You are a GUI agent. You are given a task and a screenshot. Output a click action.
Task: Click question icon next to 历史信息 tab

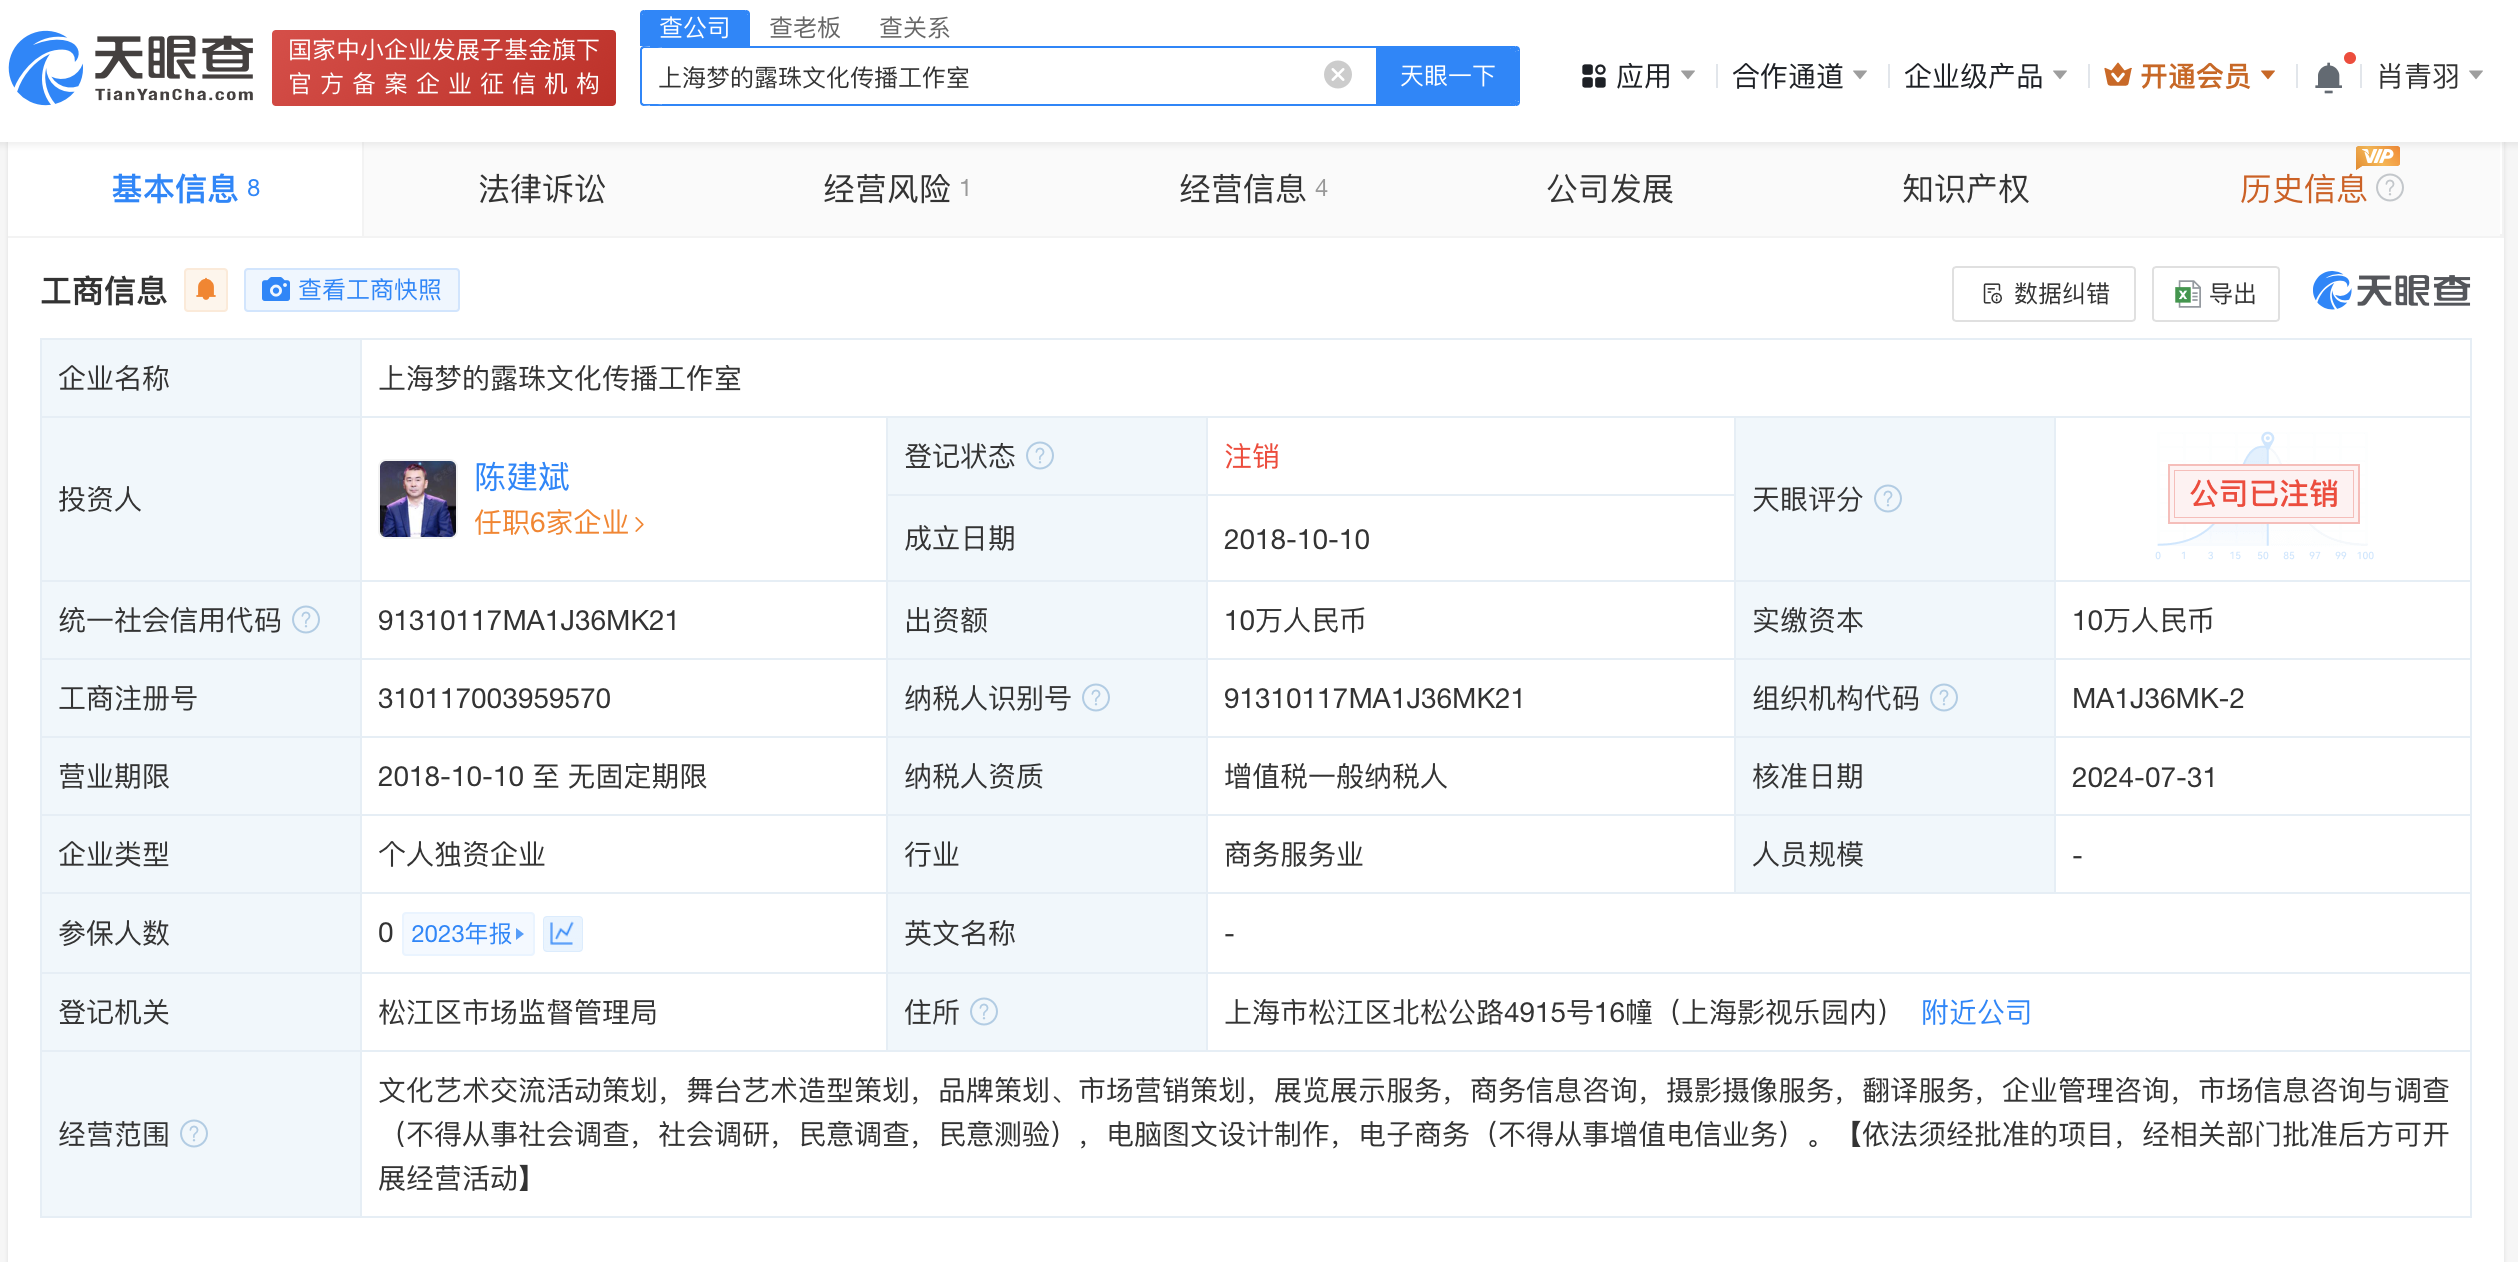(2390, 188)
